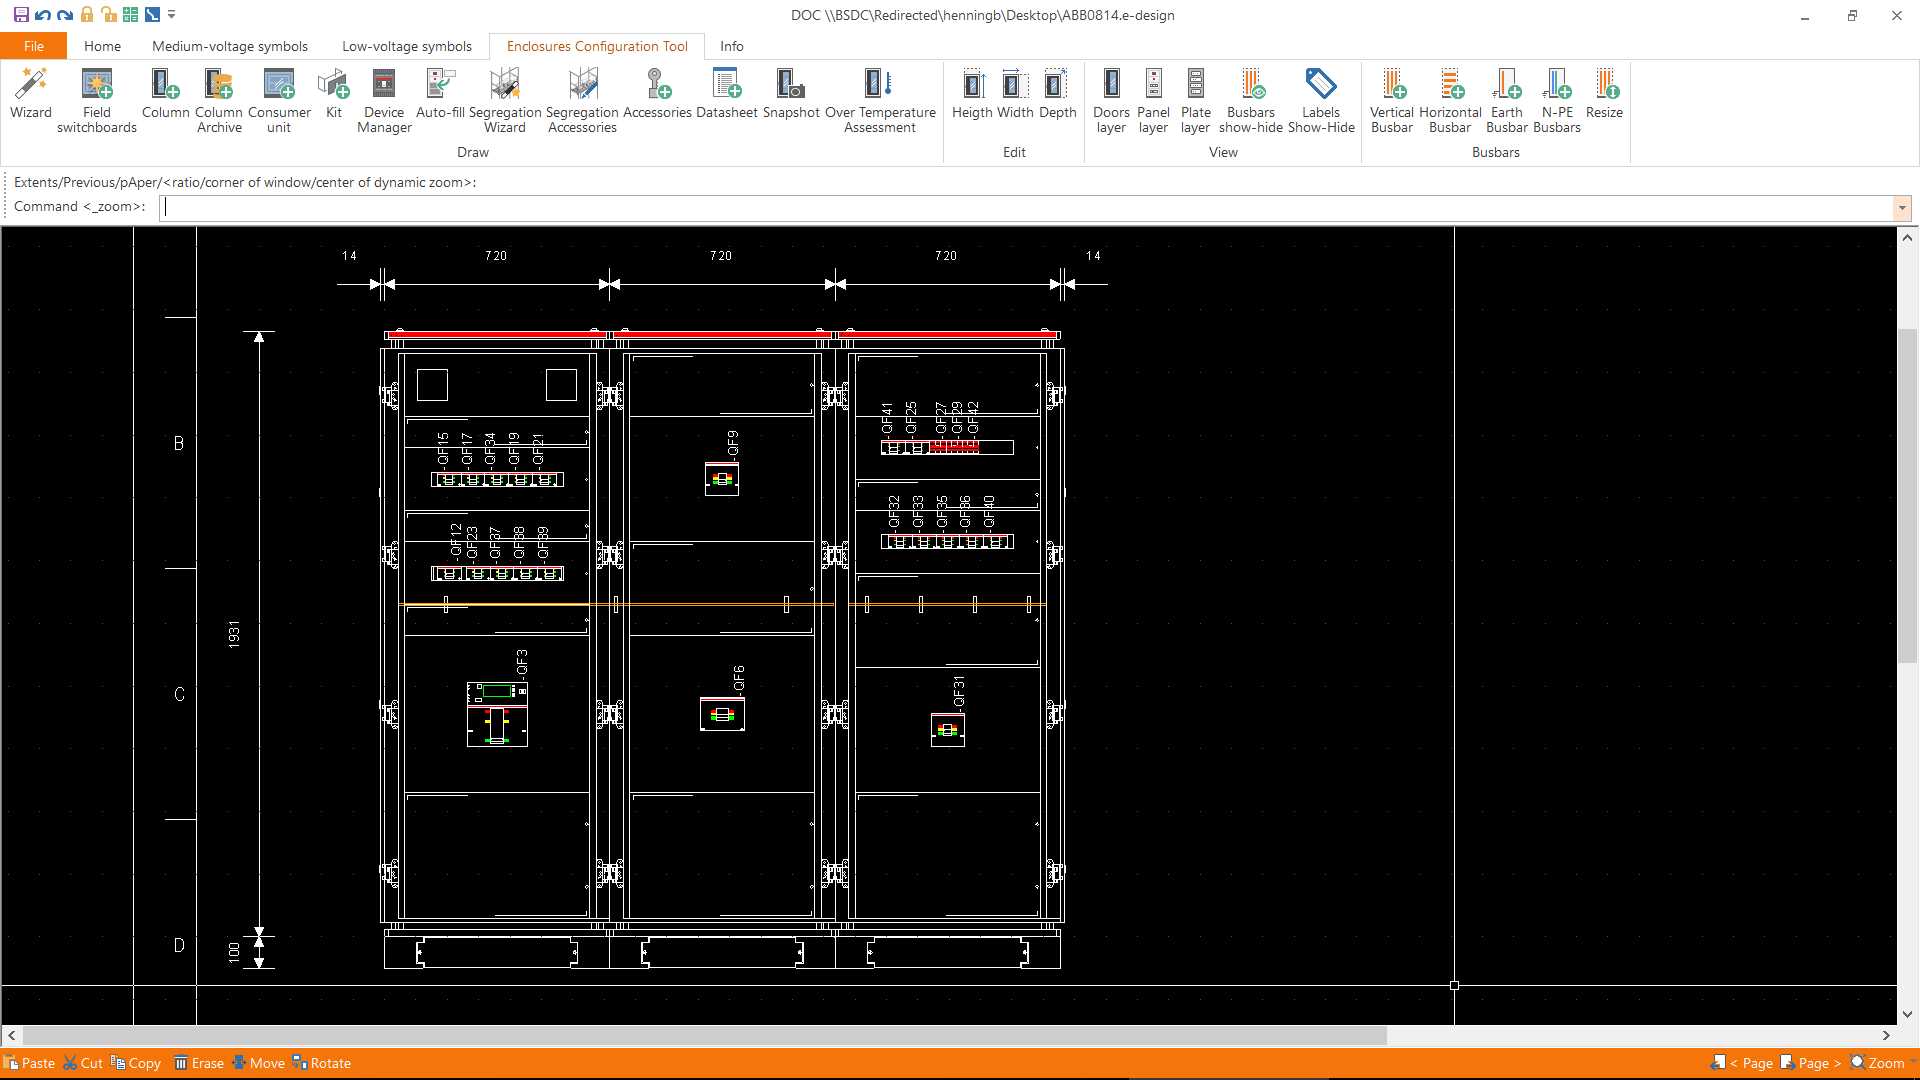Viewport: 1920px width, 1080px height.
Task: Click the vertical scrollbar down arrow
Action: (x=1907, y=1013)
